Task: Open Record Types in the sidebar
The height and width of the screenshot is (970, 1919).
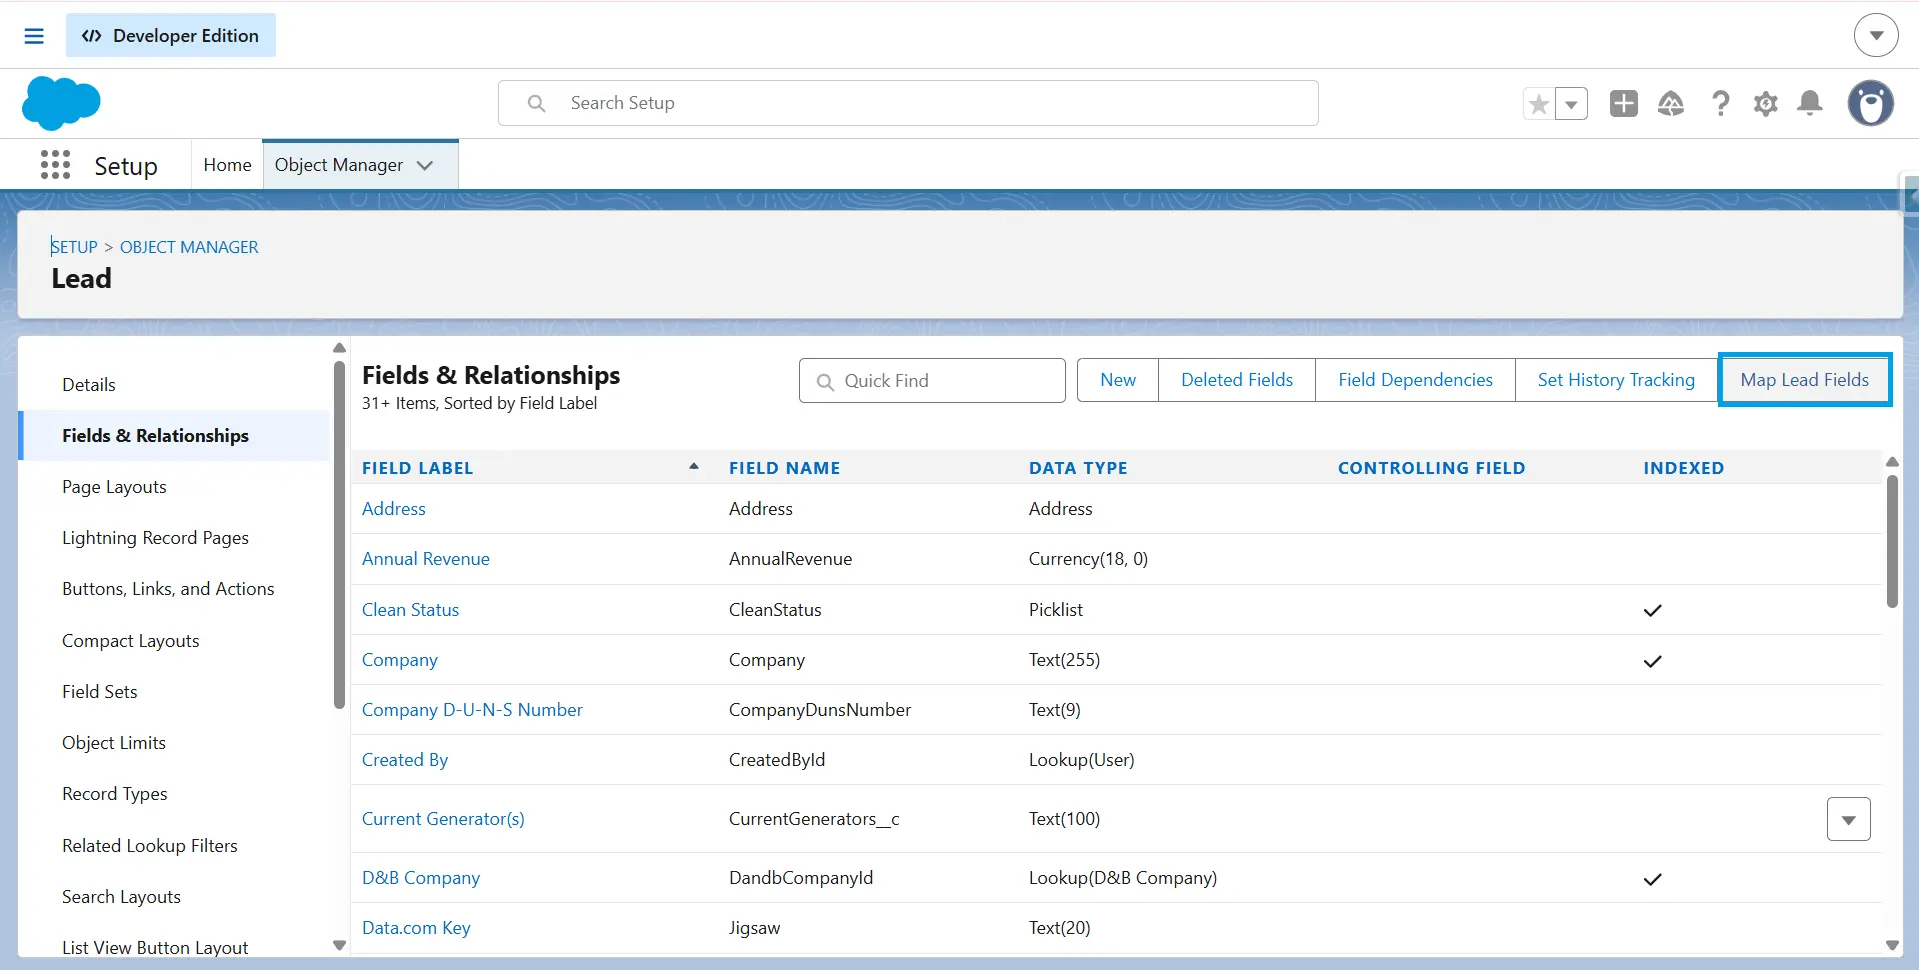Action: point(115,794)
